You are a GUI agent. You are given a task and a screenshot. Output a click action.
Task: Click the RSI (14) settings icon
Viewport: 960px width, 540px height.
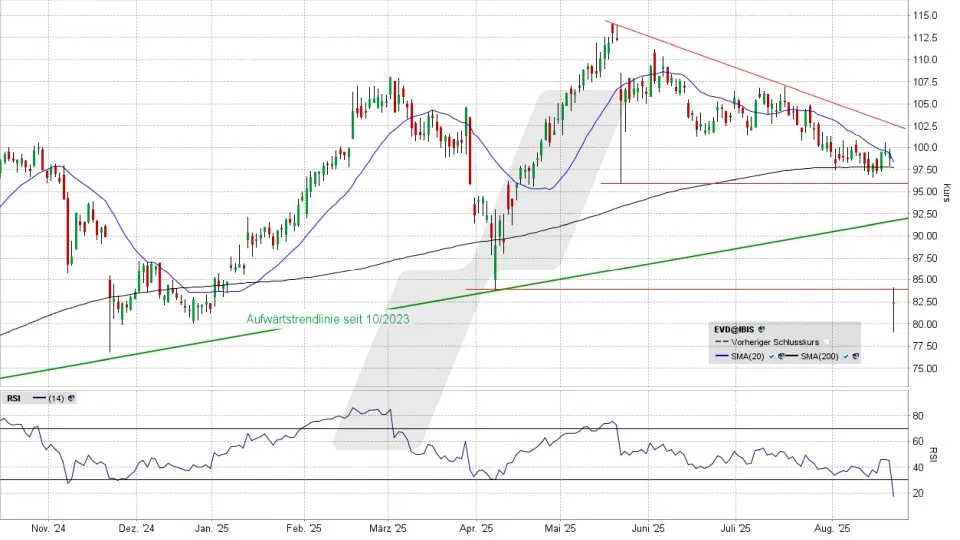coord(72,399)
